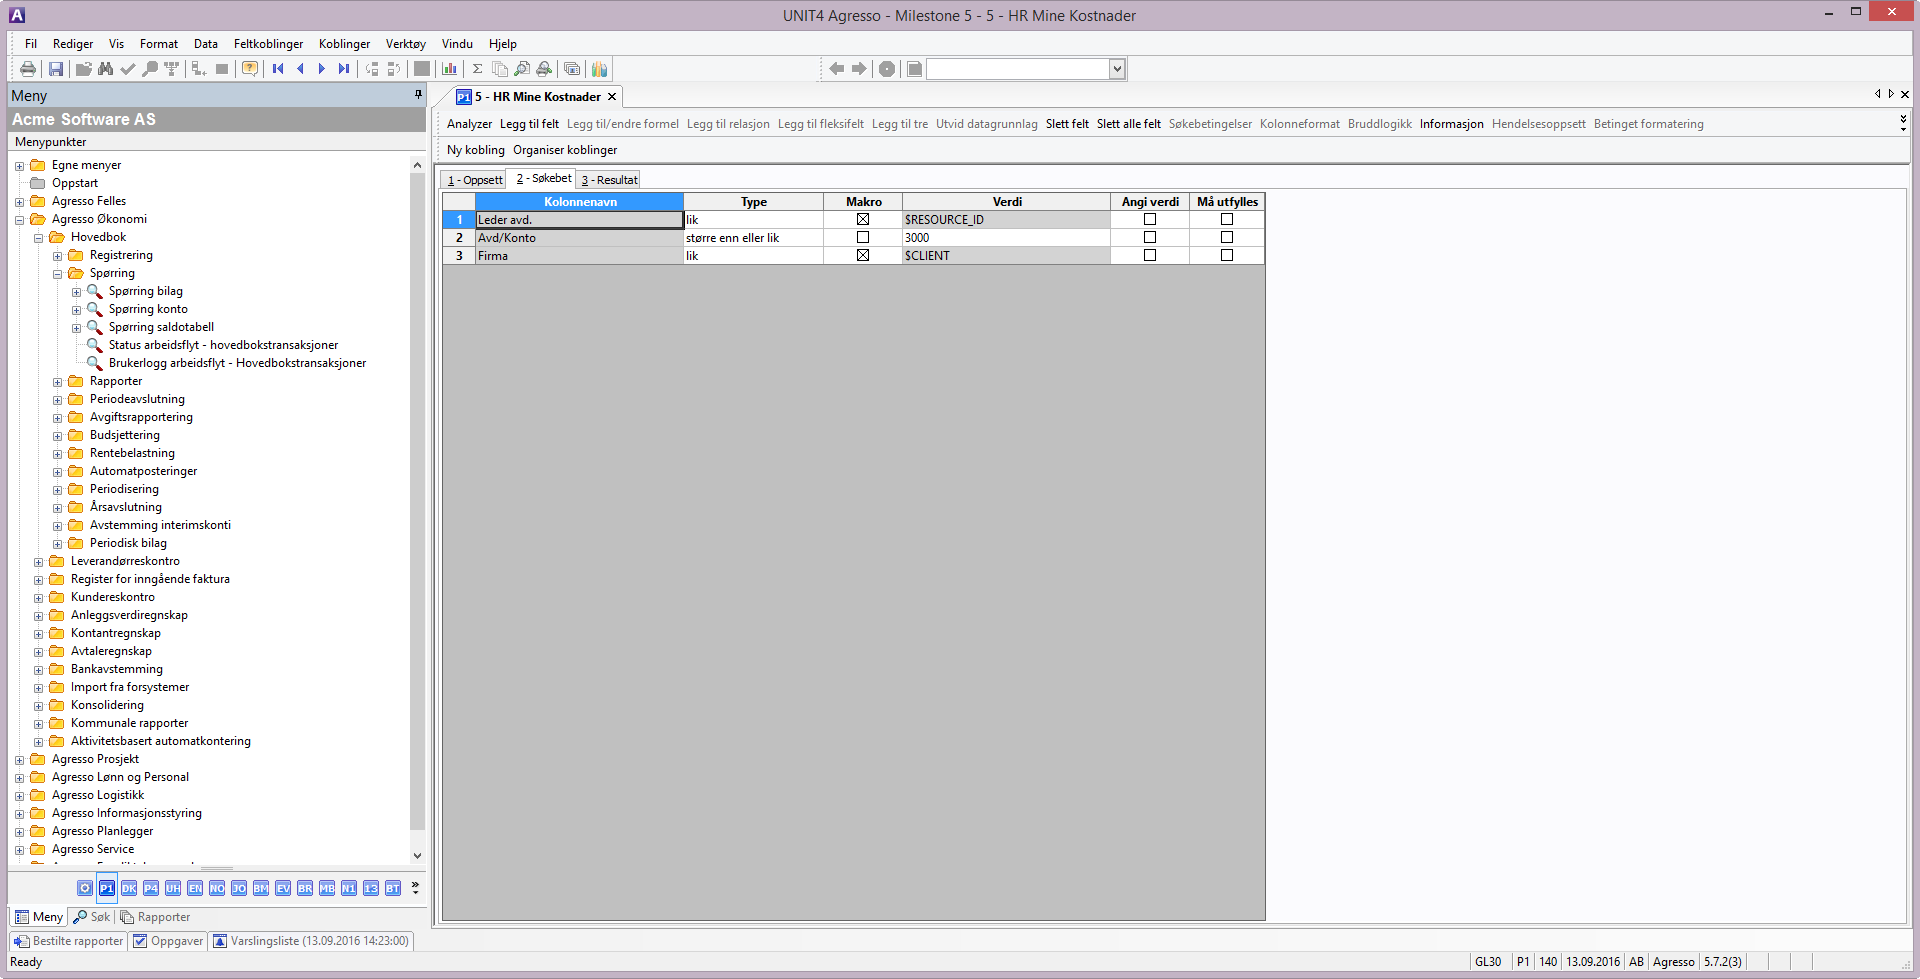Image resolution: width=1920 pixels, height=979 pixels.
Task: Click Slett alle felt
Action: pyautogui.click(x=1128, y=124)
